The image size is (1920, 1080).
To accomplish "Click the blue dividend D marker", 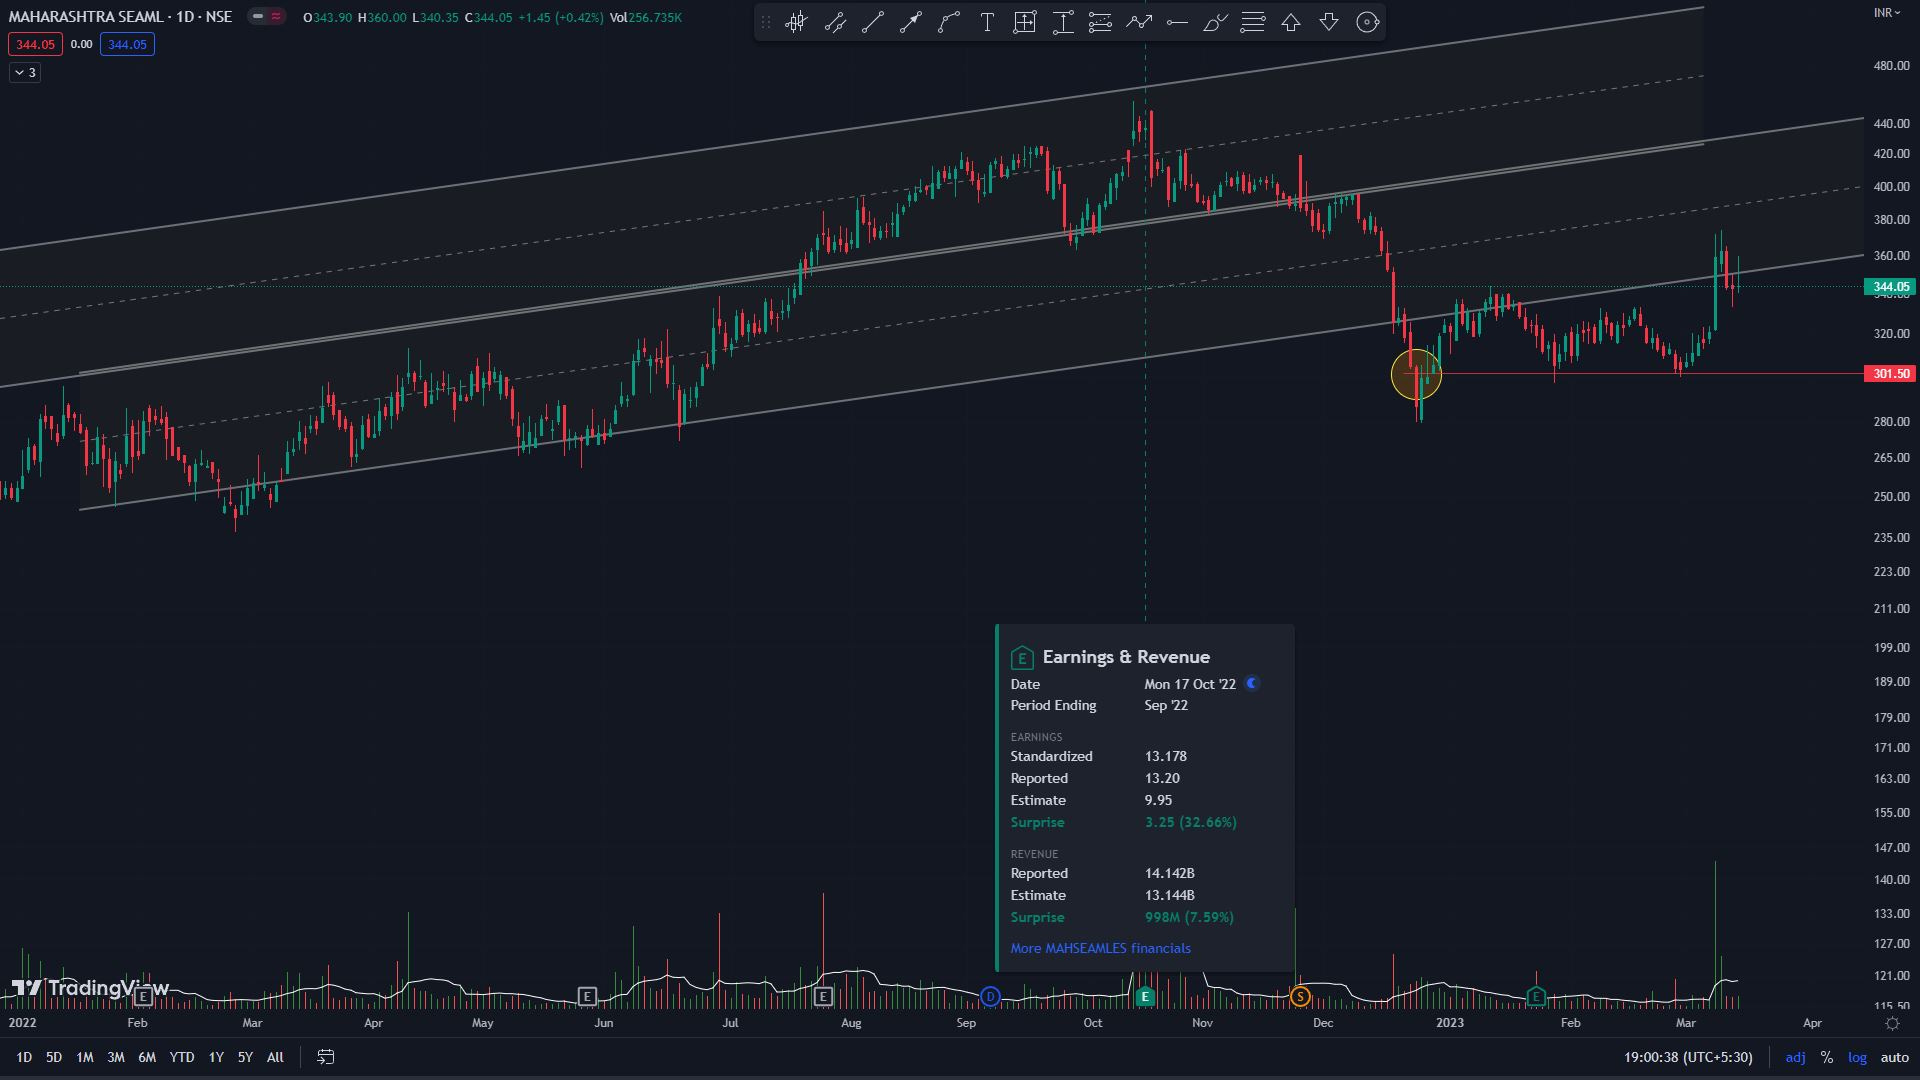I will pyautogui.click(x=990, y=996).
